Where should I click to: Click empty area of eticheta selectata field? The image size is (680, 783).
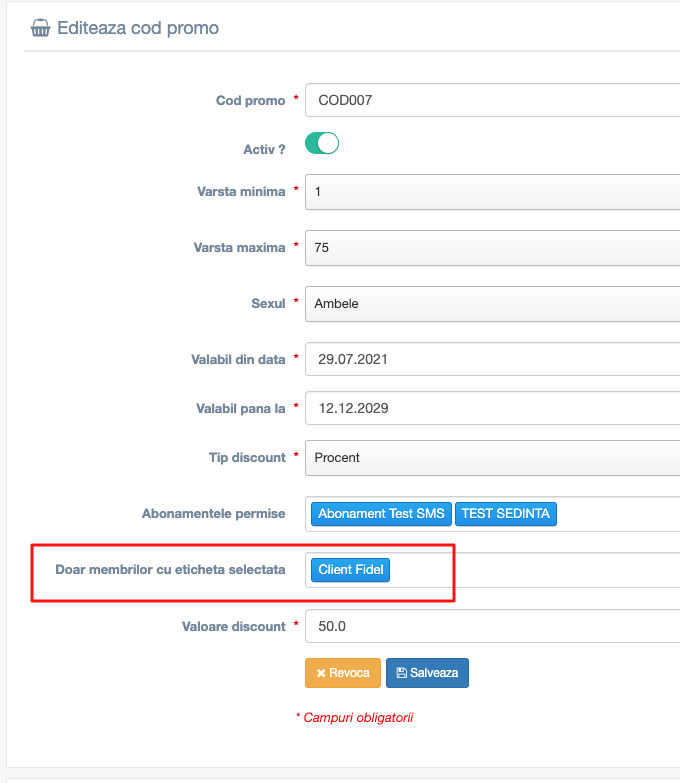pyautogui.click(x=537, y=570)
